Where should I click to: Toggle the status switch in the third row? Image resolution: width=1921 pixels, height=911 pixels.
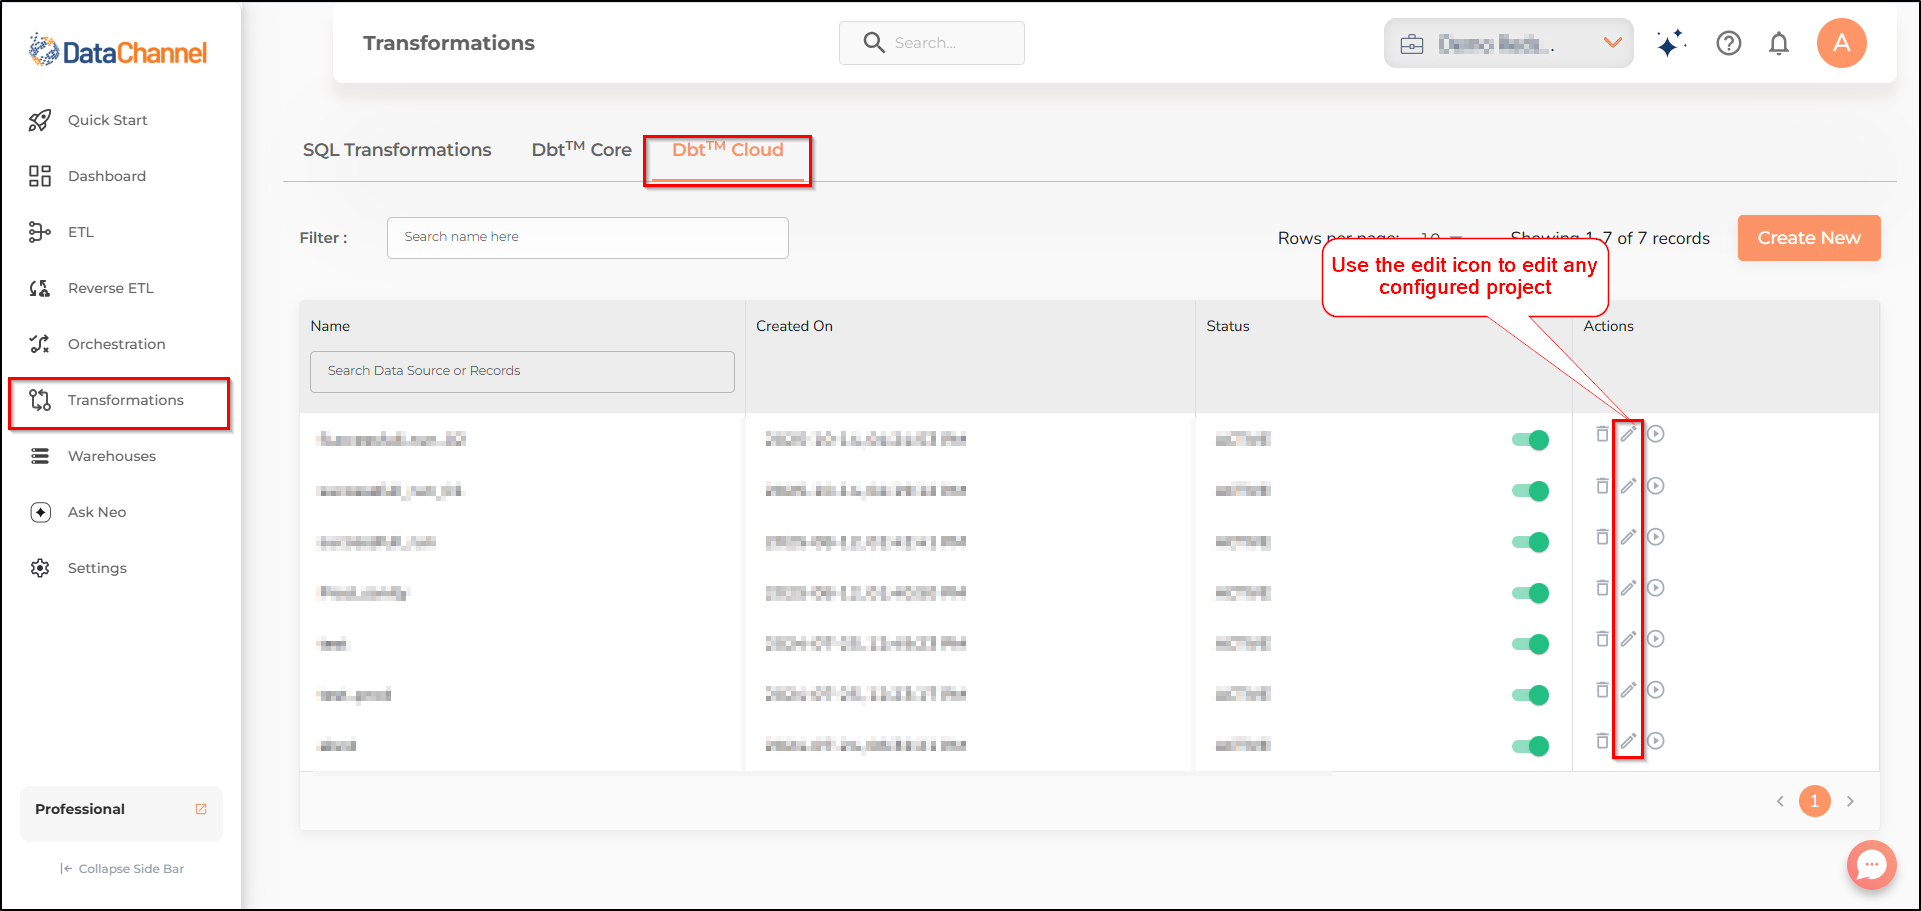click(x=1530, y=542)
